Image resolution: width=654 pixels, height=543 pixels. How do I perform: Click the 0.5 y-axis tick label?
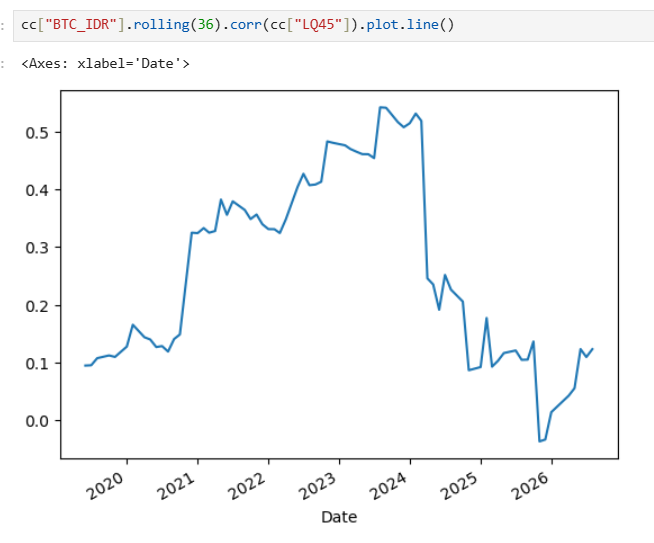coord(37,133)
